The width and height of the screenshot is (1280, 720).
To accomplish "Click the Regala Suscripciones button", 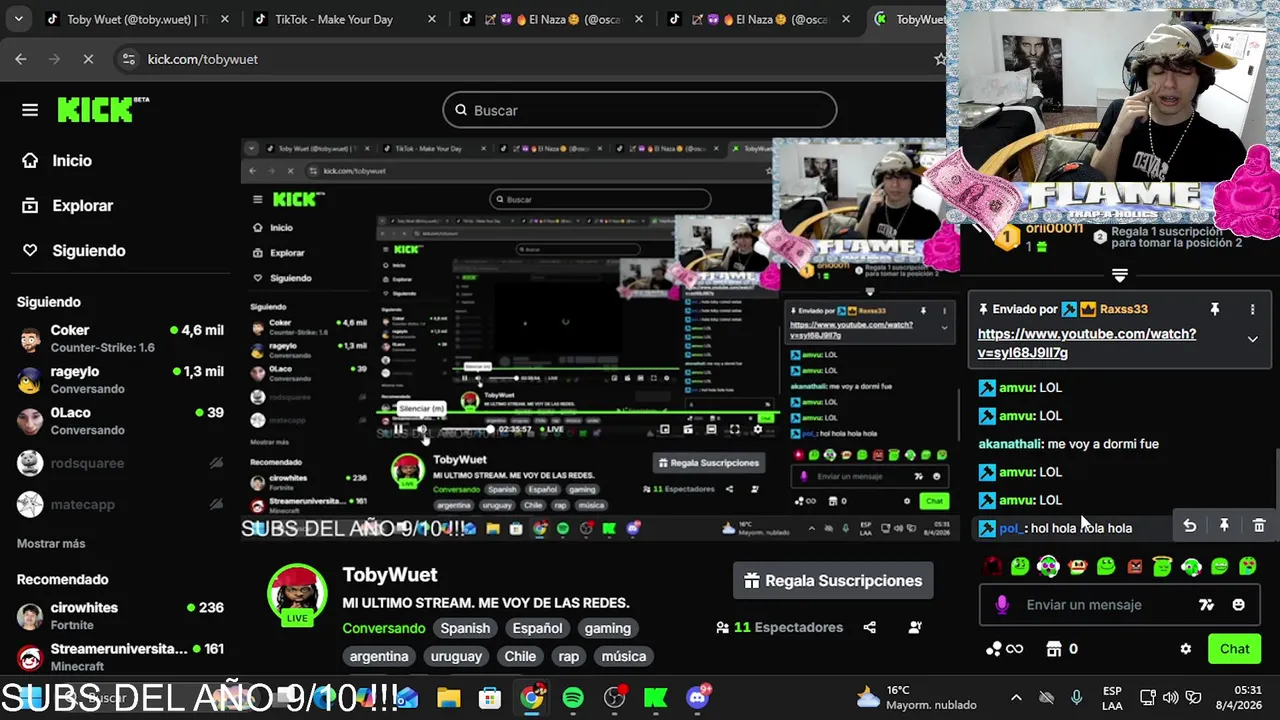I will tap(833, 580).
